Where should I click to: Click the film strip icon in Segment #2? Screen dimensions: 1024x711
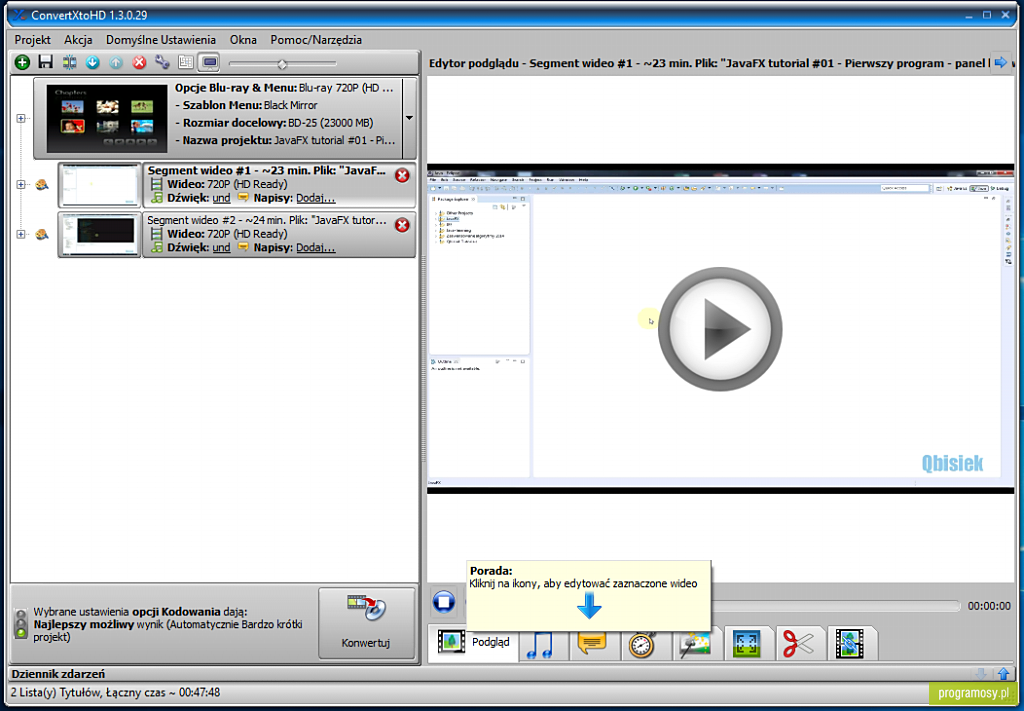coord(156,234)
